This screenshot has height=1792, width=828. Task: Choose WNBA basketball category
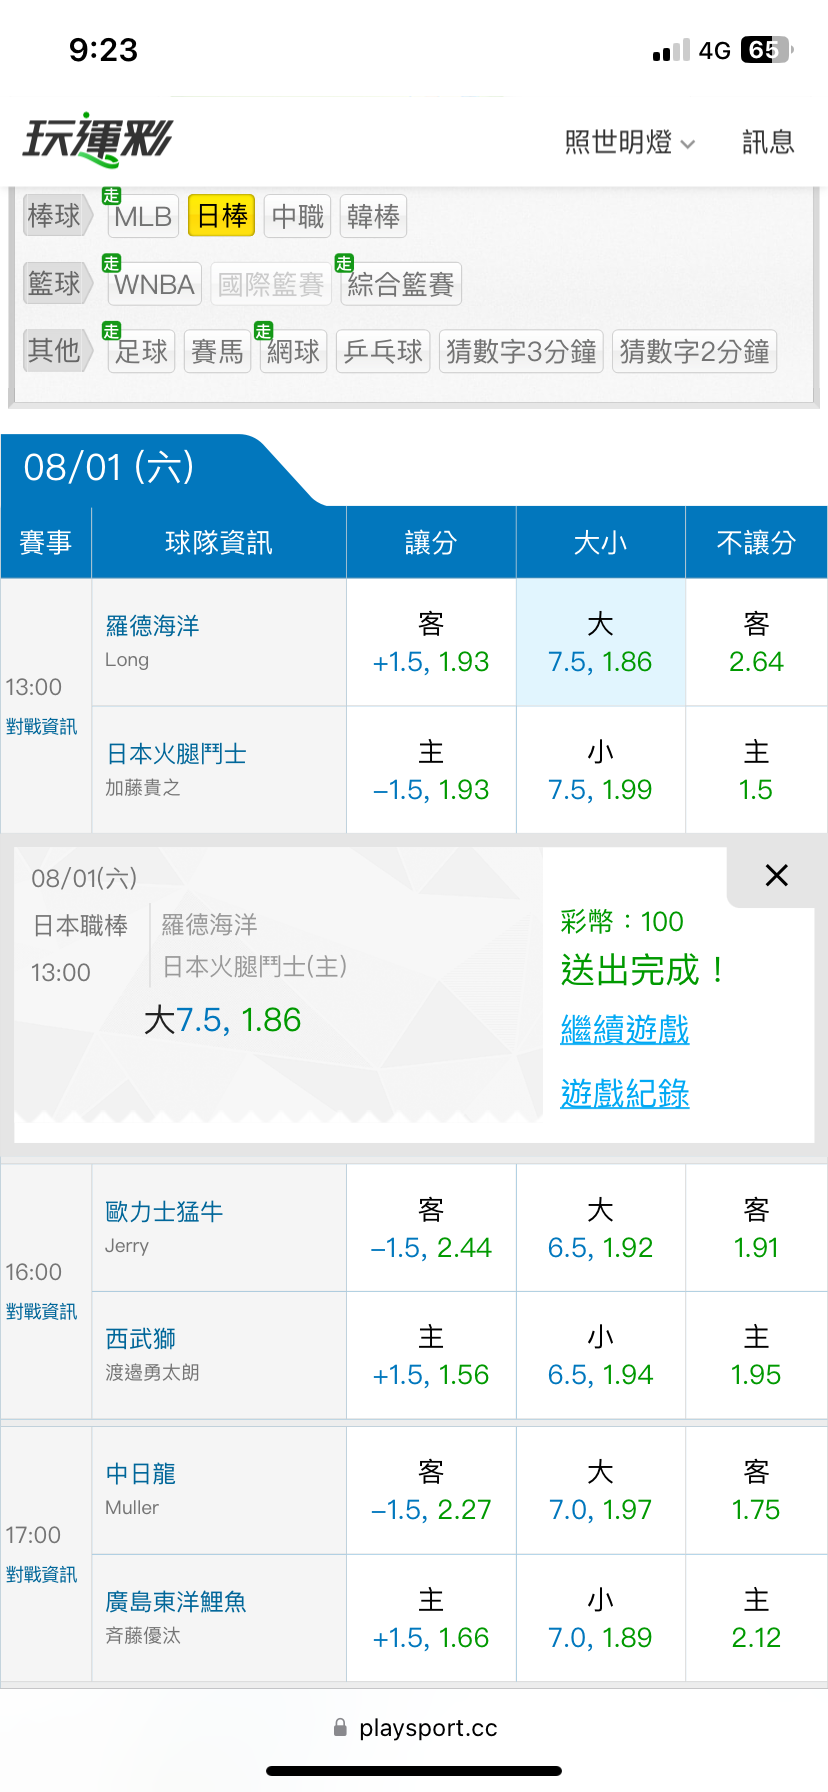click(x=154, y=285)
